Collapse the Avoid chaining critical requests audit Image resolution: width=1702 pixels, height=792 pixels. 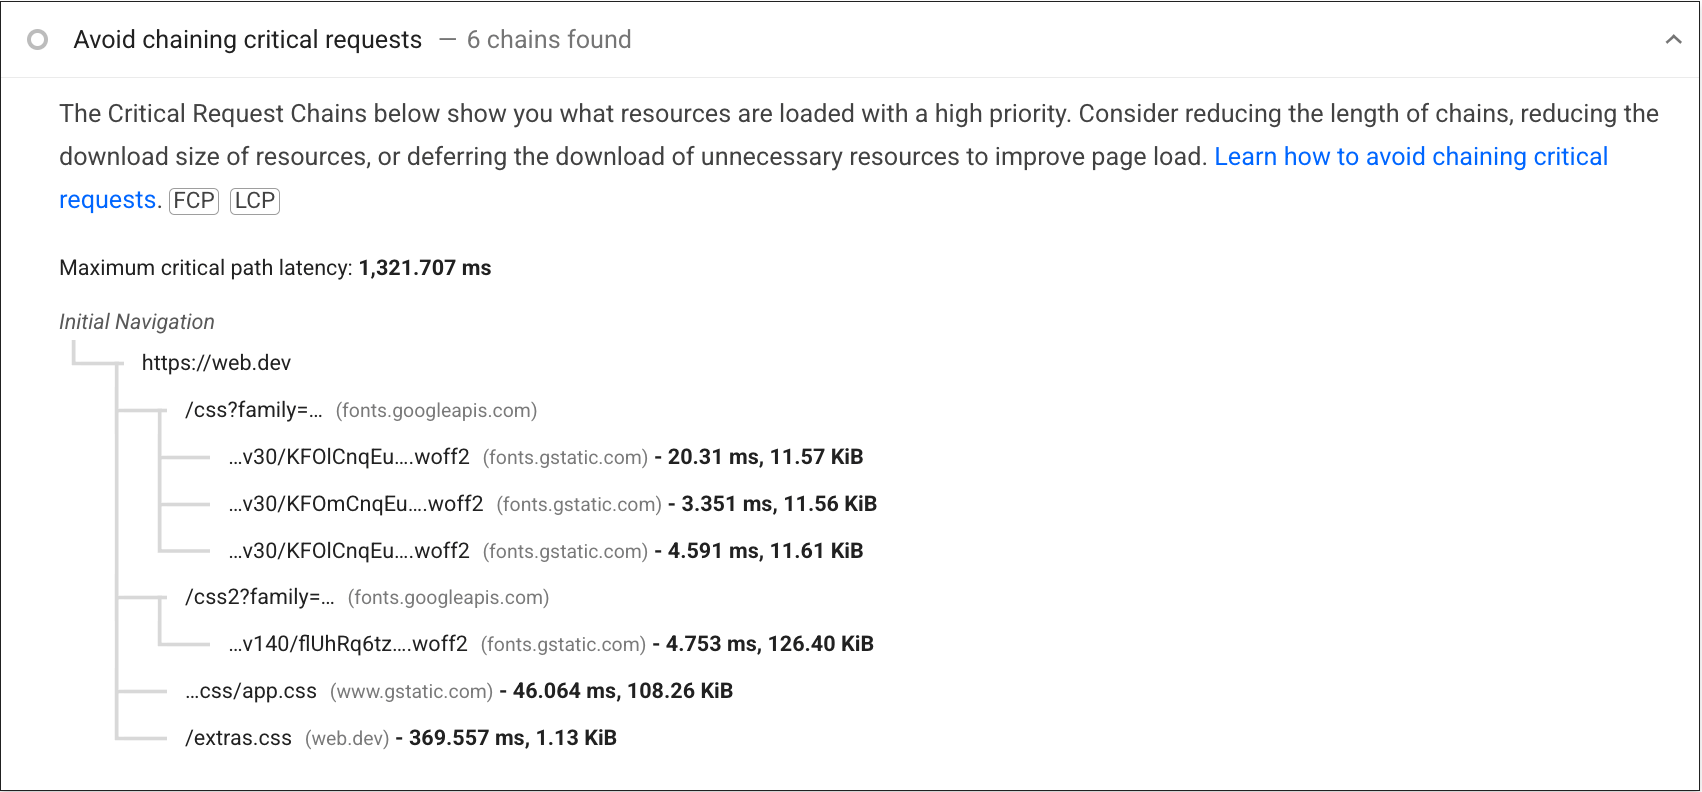tap(1674, 40)
